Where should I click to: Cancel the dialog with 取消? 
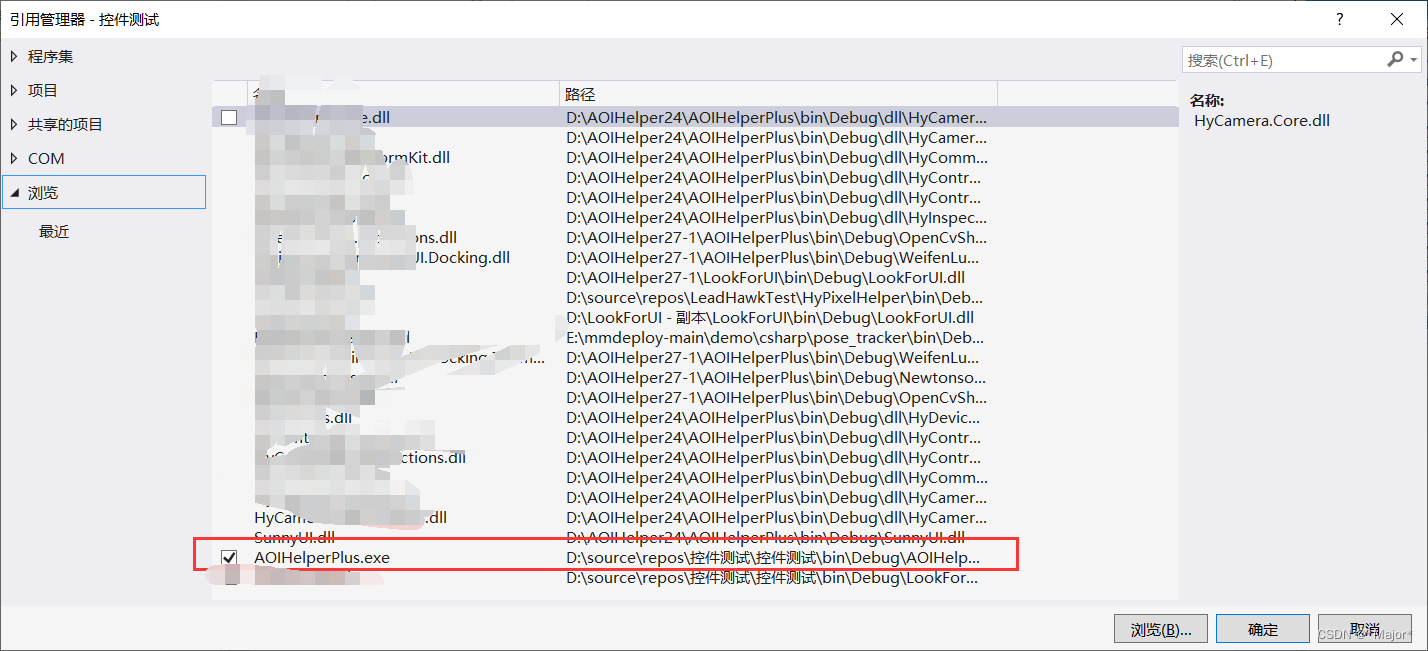click(x=1364, y=628)
